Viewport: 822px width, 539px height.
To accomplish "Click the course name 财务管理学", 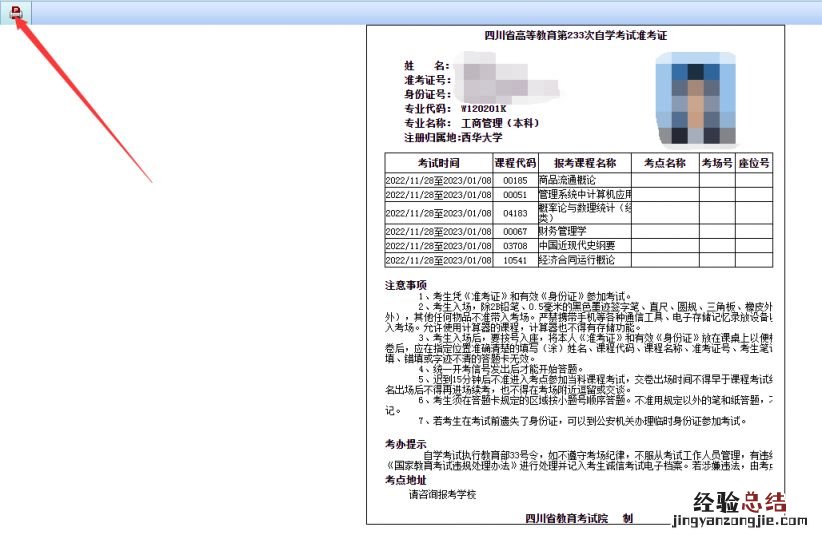I will [x=563, y=231].
